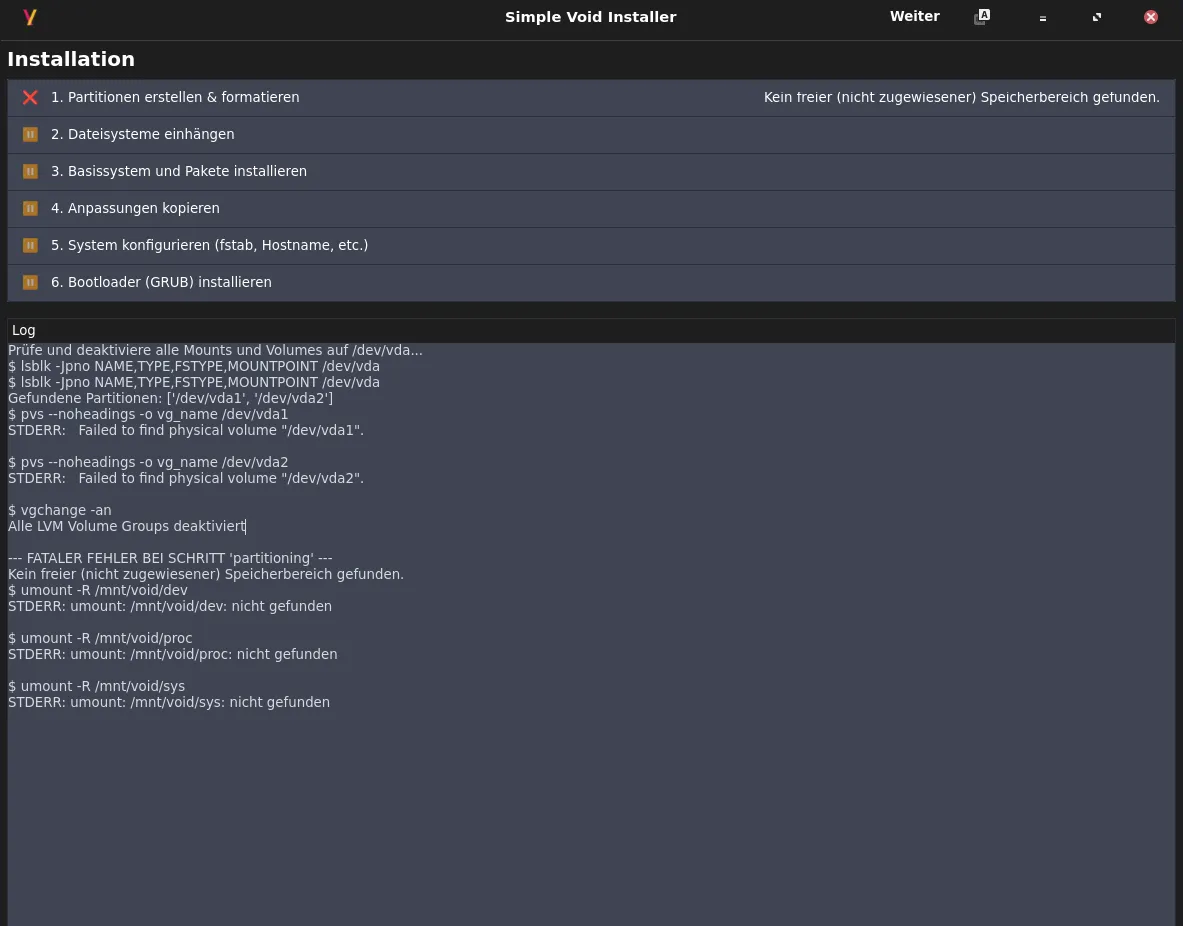1183x926 pixels.
Task: Click pause icon next to Basissystem und Pakete
Action: 30,171
